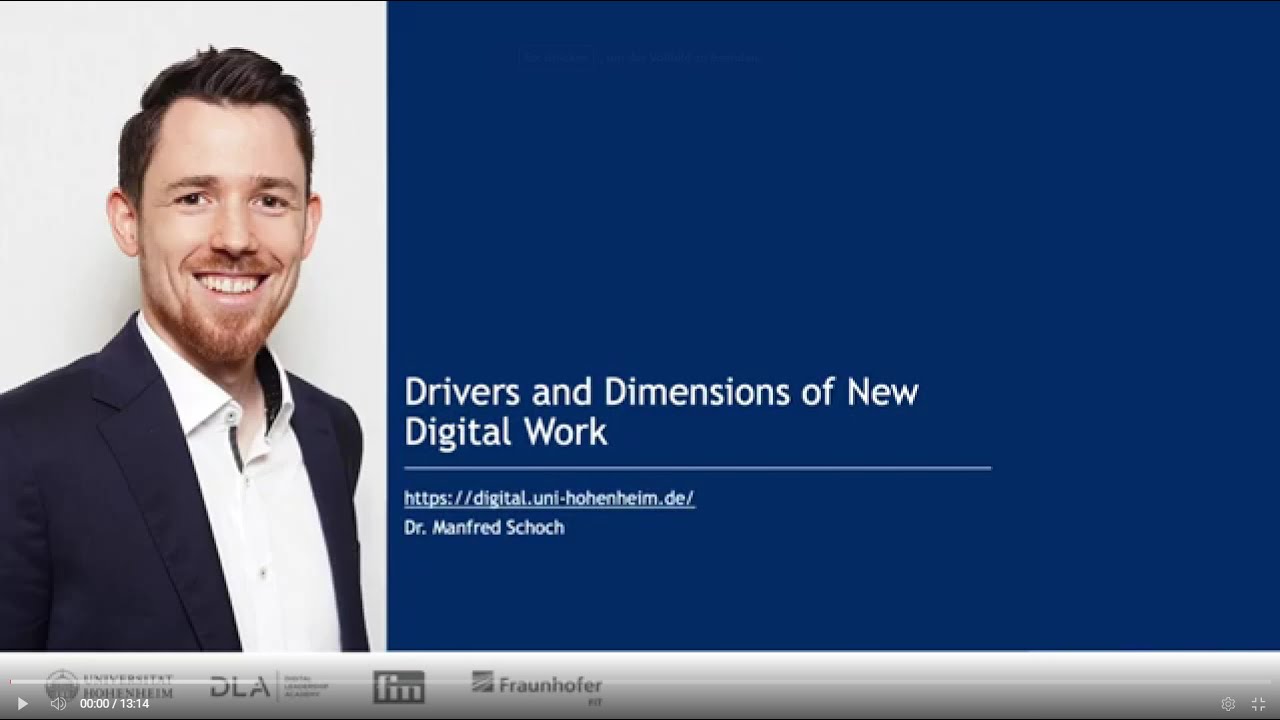This screenshot has width=1280, height=720.
Task: Open the digital.uni-hohenheim.de link
Action: coord(549,498)
